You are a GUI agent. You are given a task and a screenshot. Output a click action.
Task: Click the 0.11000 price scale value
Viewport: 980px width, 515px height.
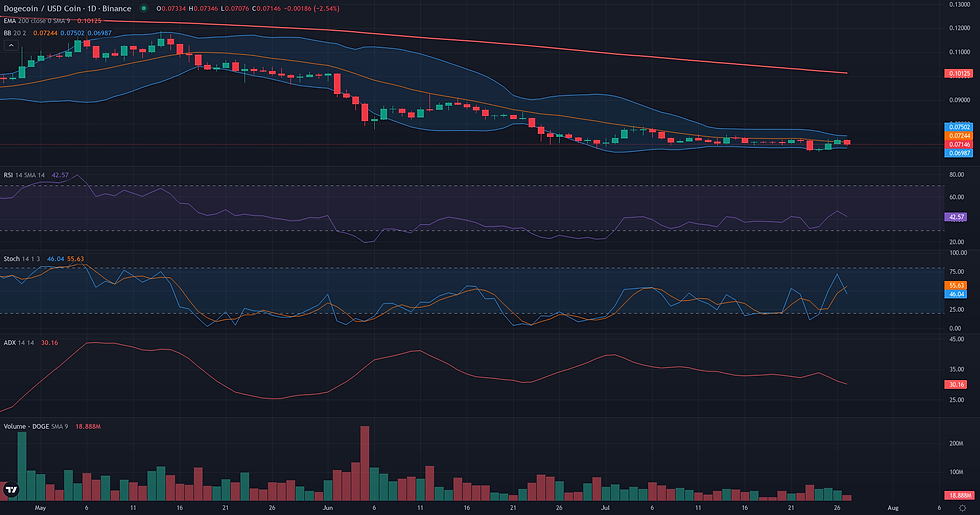959,52
